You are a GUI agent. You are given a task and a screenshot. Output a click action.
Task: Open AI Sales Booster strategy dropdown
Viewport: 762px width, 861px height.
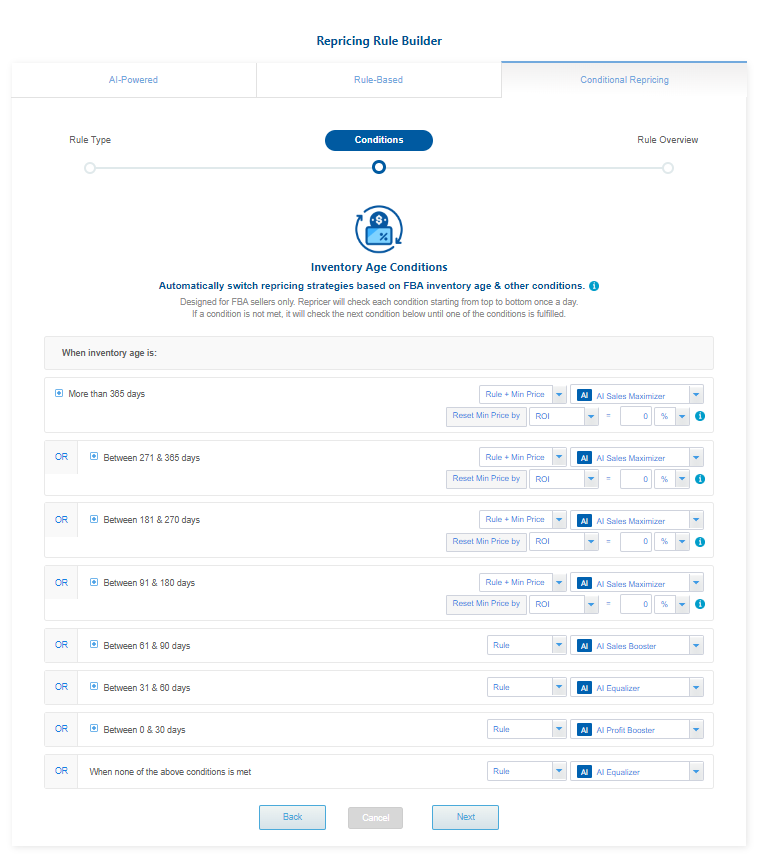coord(637,646)
